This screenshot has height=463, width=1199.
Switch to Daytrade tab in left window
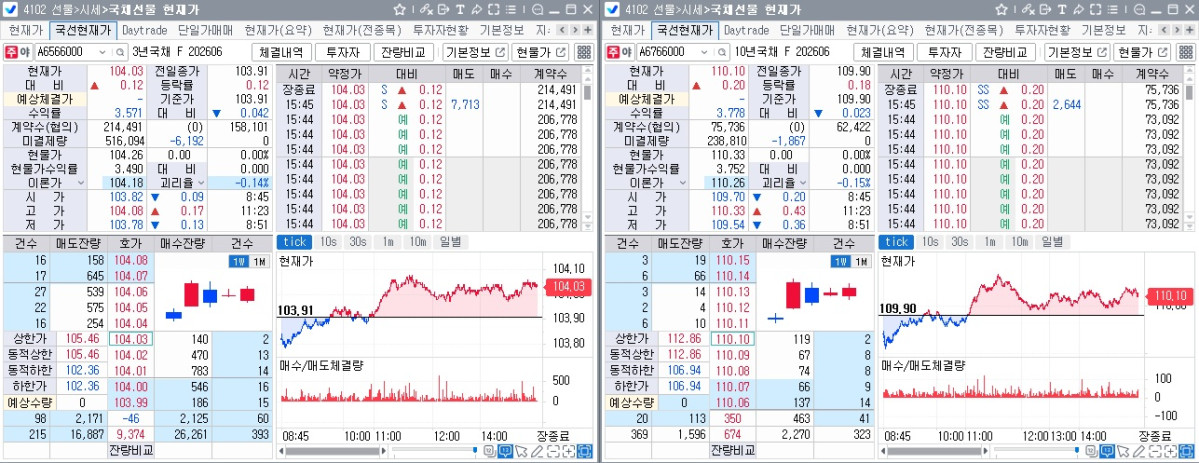tap(145, 31)
